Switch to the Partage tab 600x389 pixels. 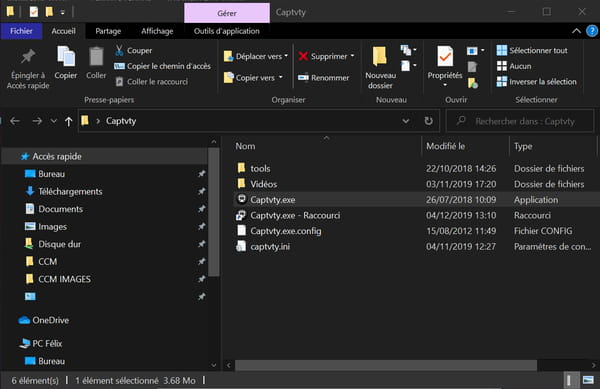(x=108, y=31)
